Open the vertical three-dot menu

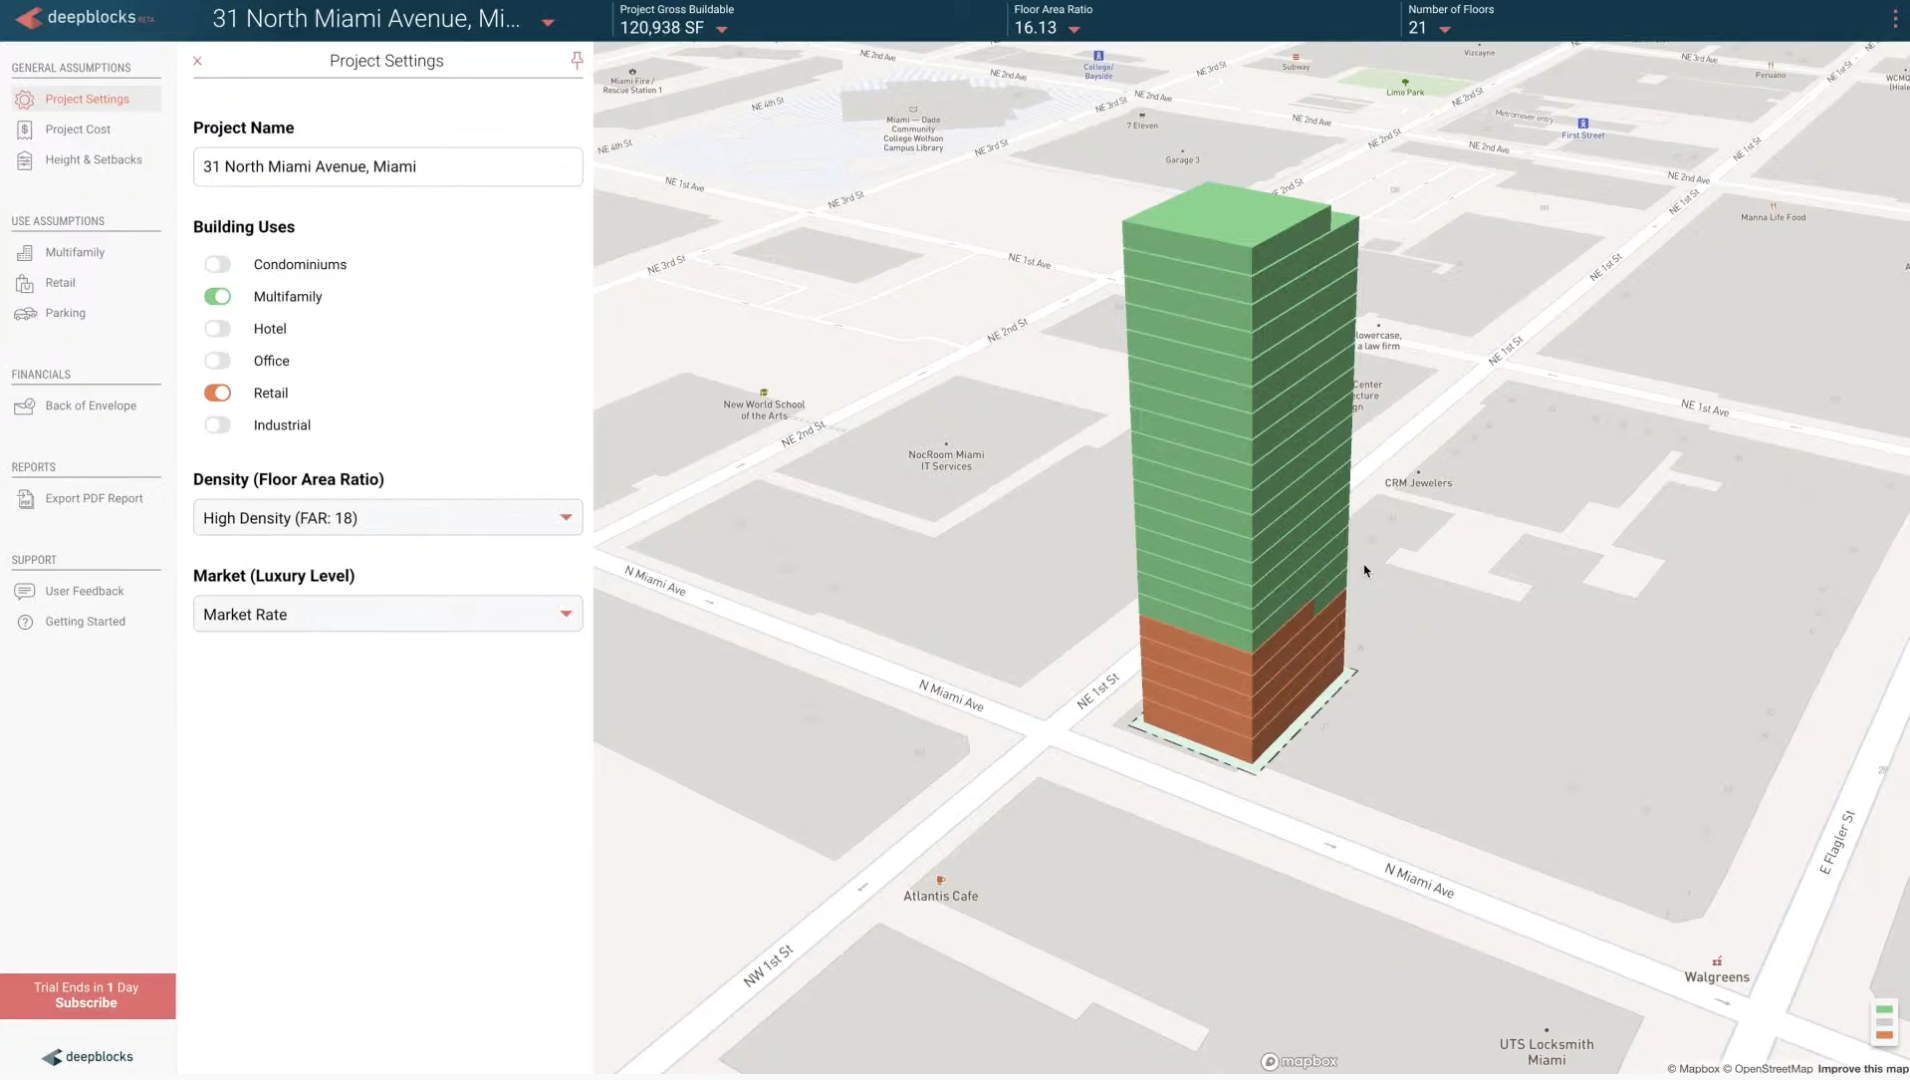click(x=1895, y=19)
